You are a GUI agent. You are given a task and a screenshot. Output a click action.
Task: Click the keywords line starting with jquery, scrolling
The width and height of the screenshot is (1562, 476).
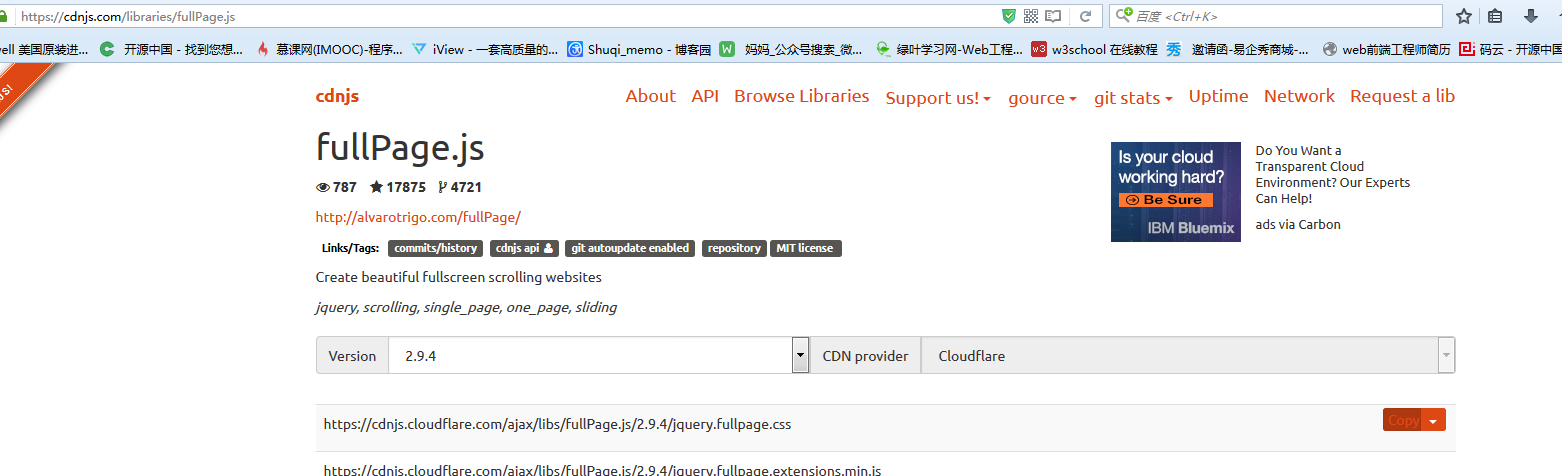coord(466,307)
